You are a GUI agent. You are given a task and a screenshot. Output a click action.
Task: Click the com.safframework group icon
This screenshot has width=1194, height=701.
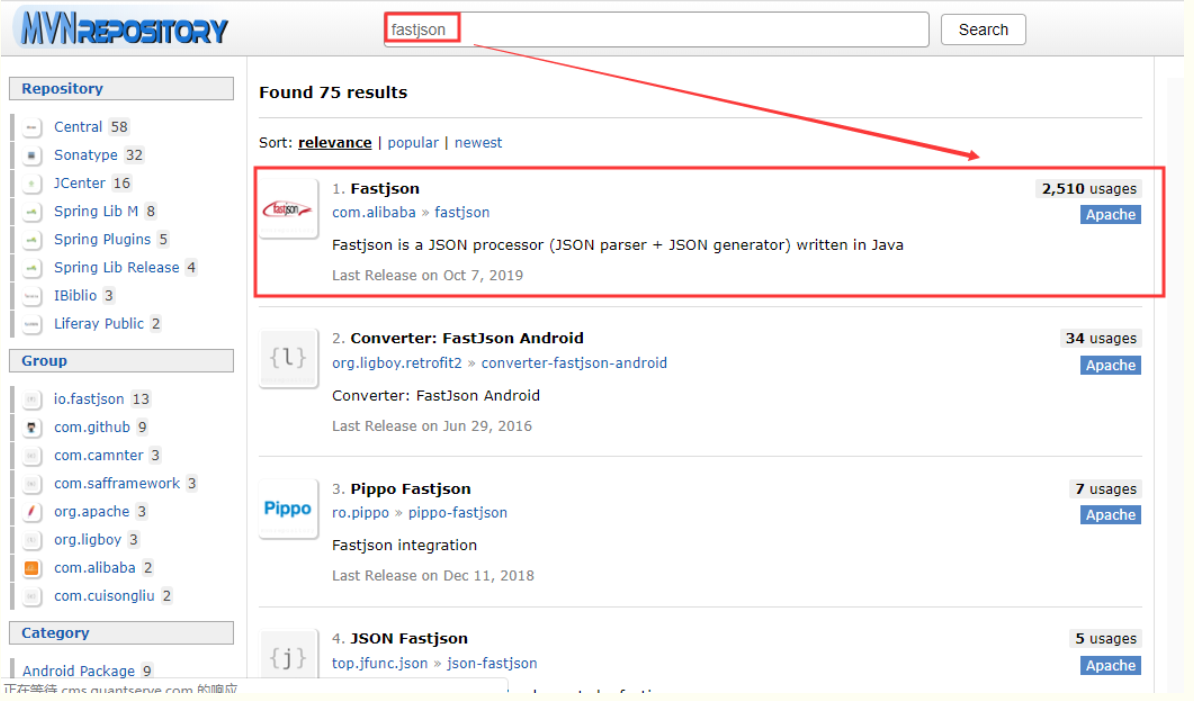pyautogui.click(x=31, y=483)
